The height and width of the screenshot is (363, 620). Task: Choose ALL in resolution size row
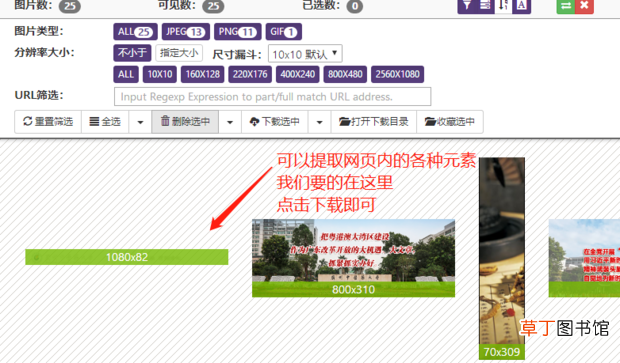[126, 74]
